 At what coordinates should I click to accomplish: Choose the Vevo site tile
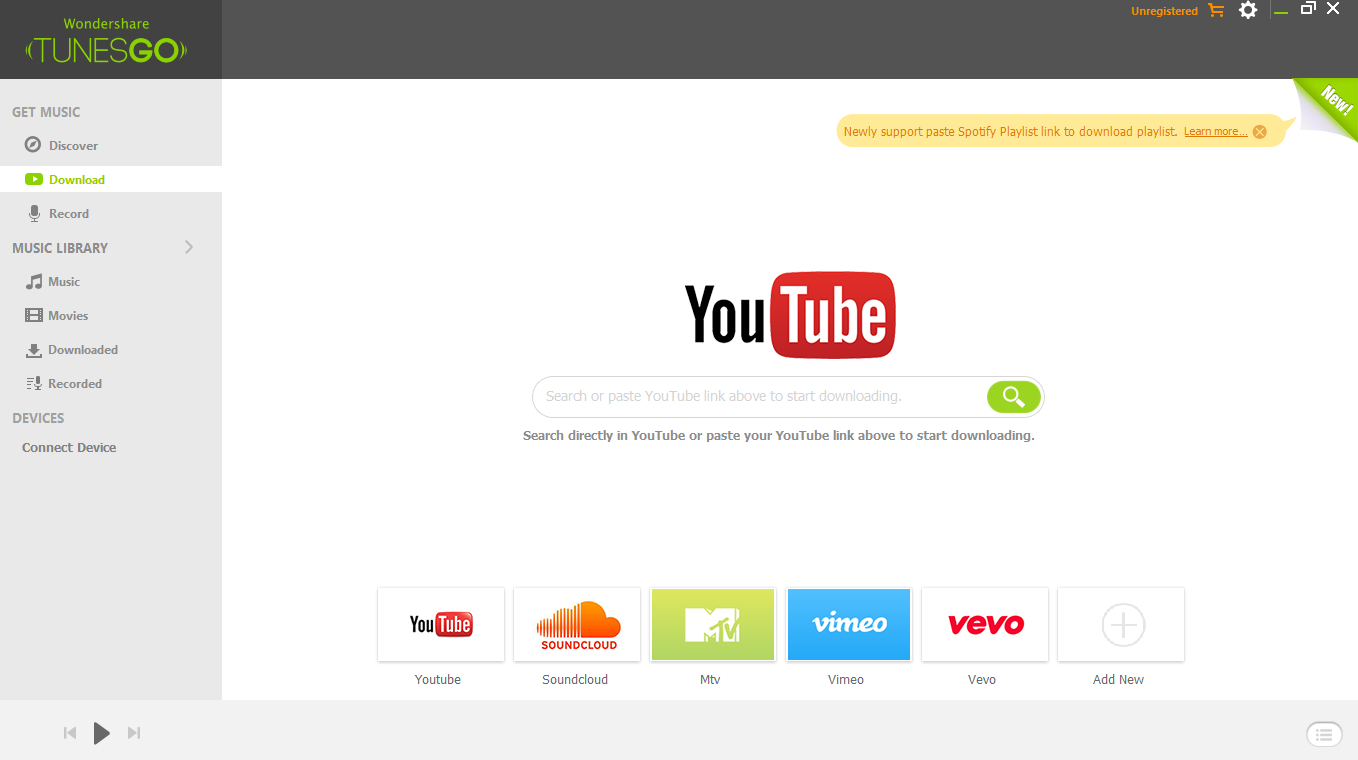pyautogui.click(x=985, y=625)
